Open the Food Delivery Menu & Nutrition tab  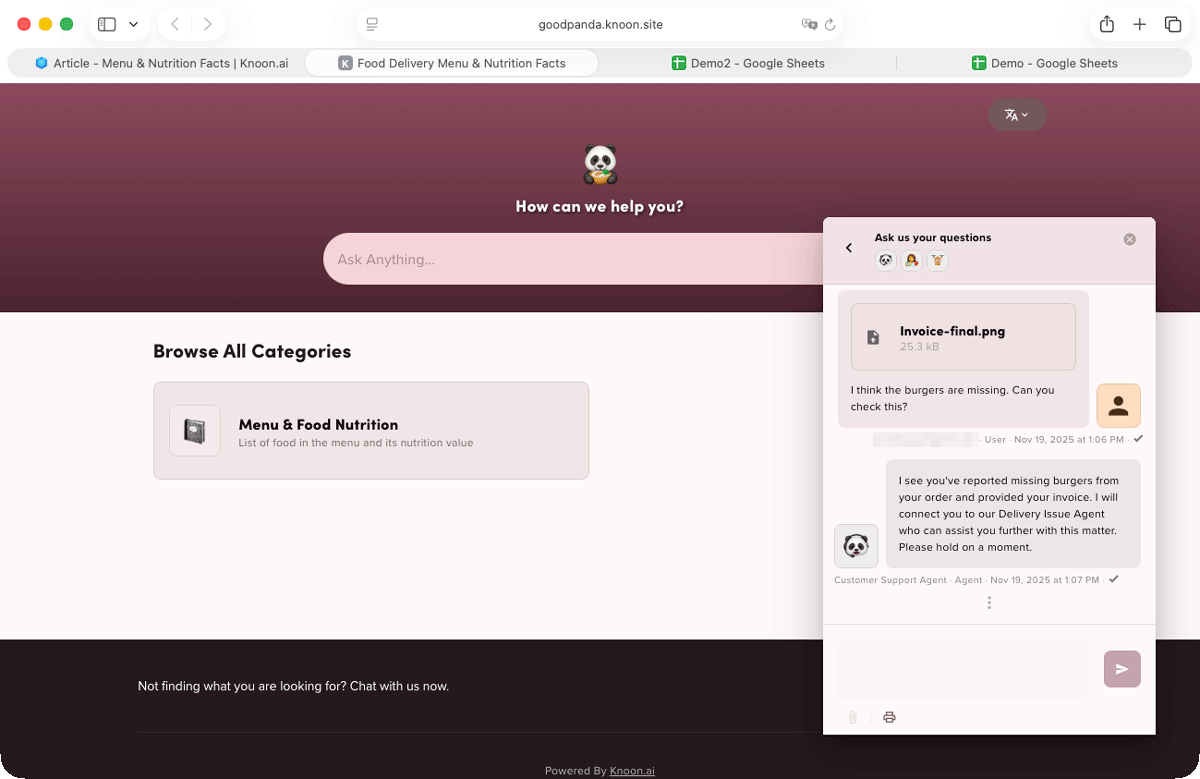(x=451, y=63)
